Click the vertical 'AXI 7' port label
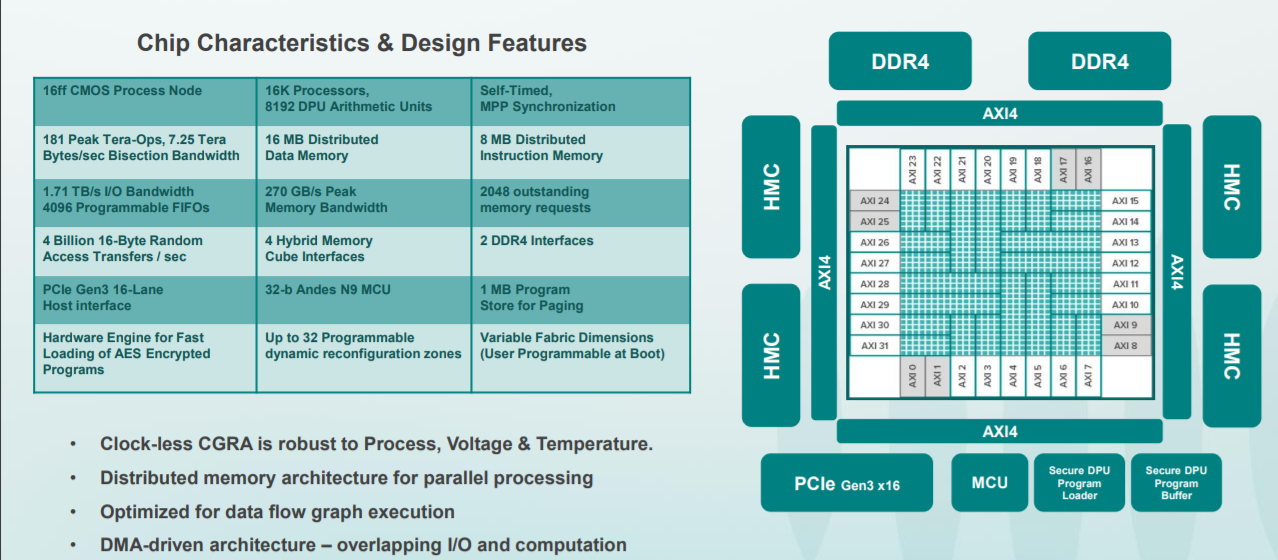 [x=1087, y=377]
